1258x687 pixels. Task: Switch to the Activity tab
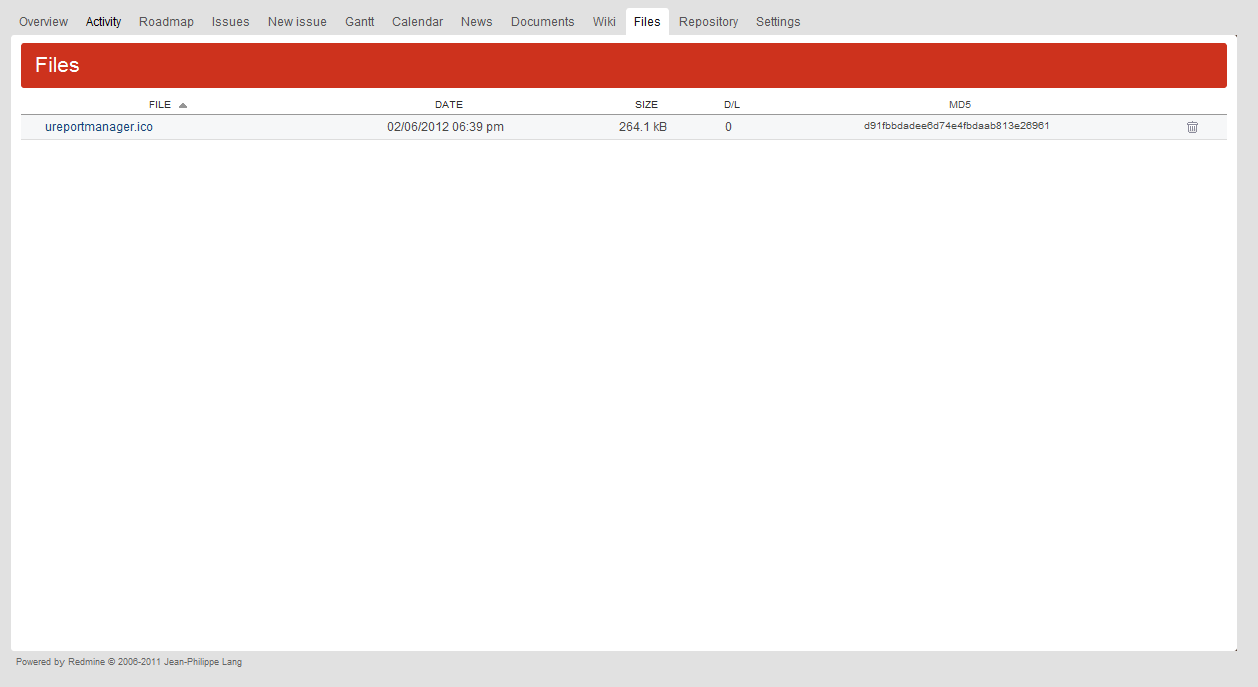click(x=103, y=22)
